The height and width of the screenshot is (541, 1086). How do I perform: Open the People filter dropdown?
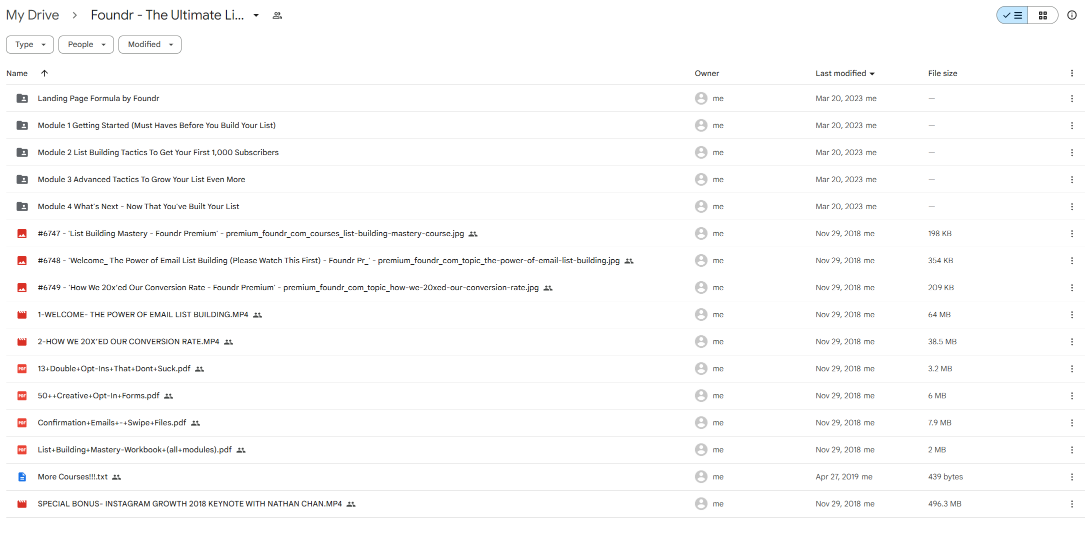tap(86, 44)
